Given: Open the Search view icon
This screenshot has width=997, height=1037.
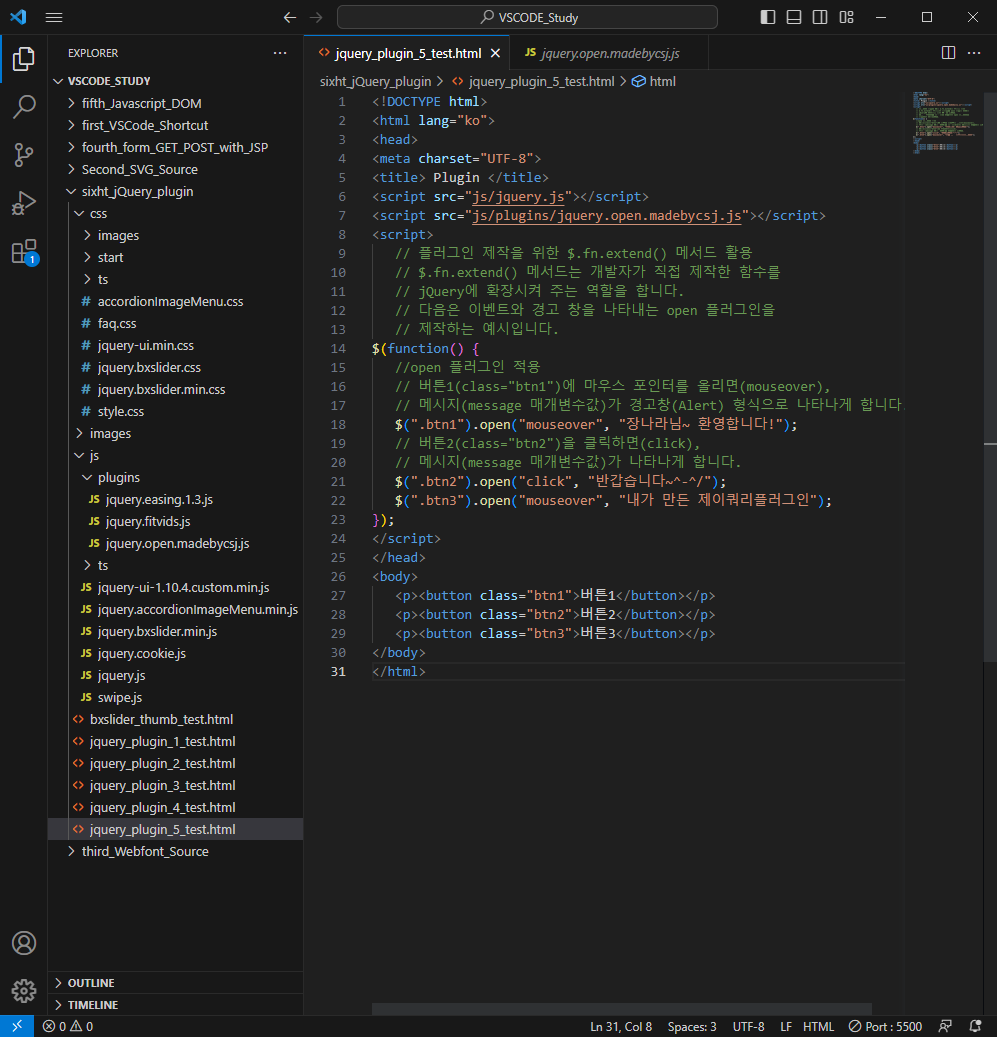Looking at the screenshot, I should tap(24, 106).
